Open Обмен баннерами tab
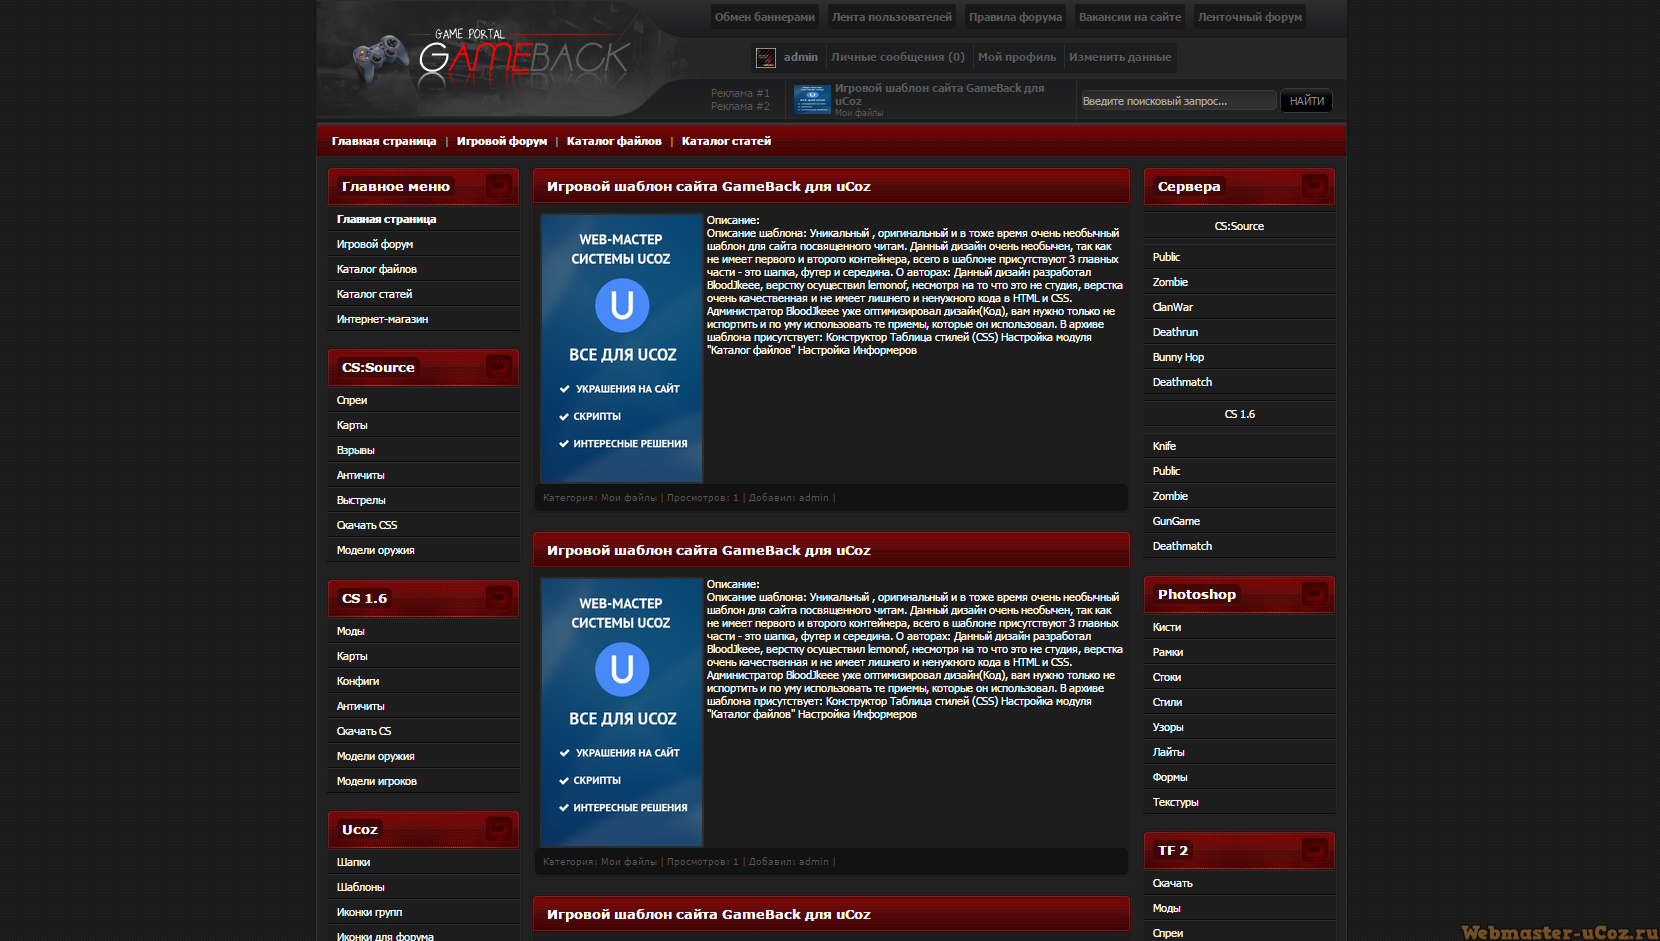This screenshot has width=1660, height=941. 765,17
